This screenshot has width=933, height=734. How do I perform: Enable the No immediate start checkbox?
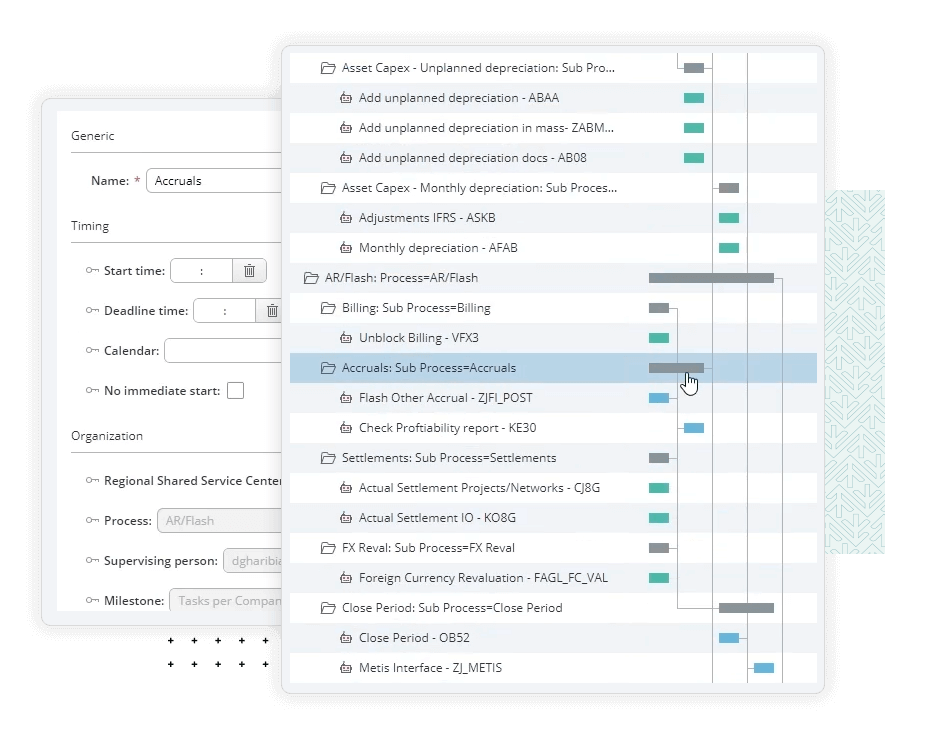point(235,391)
